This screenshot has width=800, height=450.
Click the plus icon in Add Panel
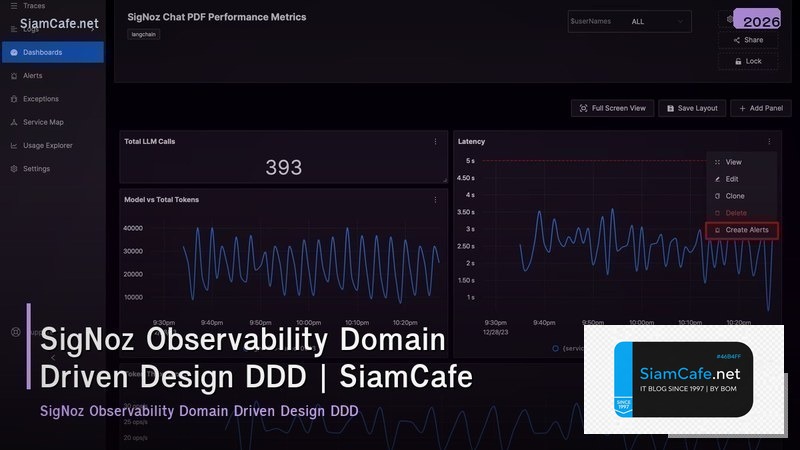[x=742, y=108]
